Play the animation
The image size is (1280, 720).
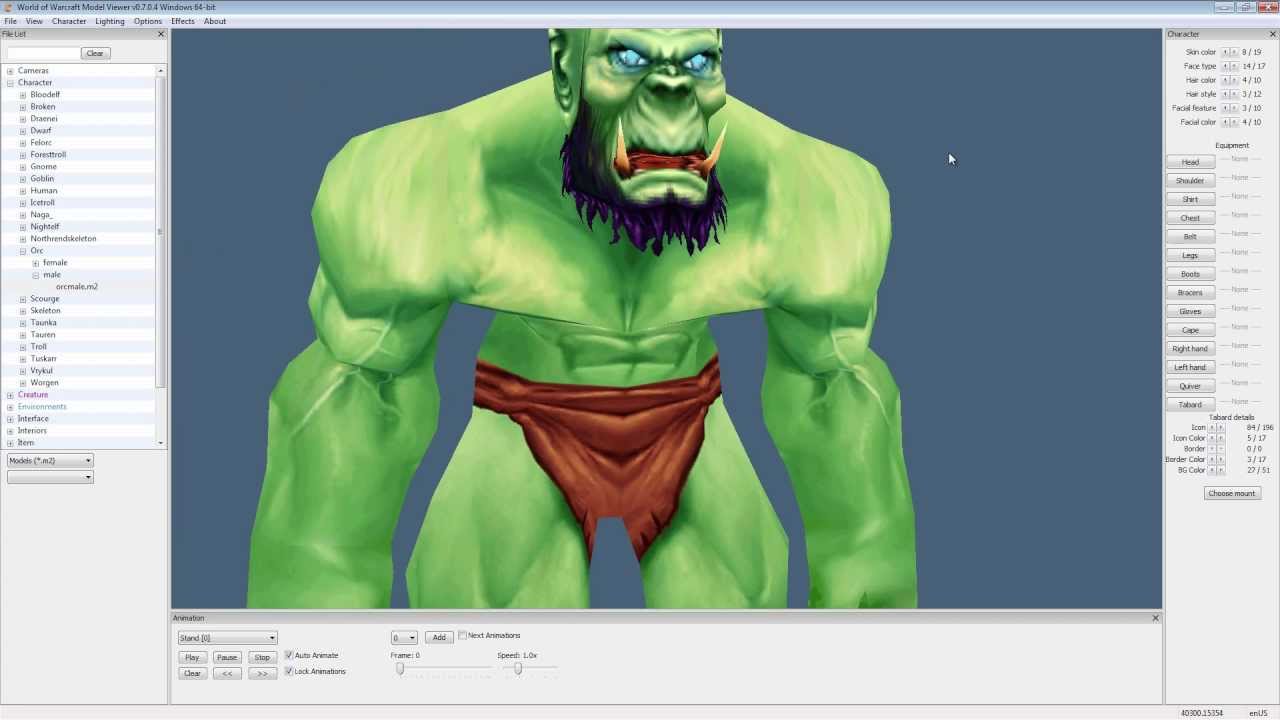[192, 657]
